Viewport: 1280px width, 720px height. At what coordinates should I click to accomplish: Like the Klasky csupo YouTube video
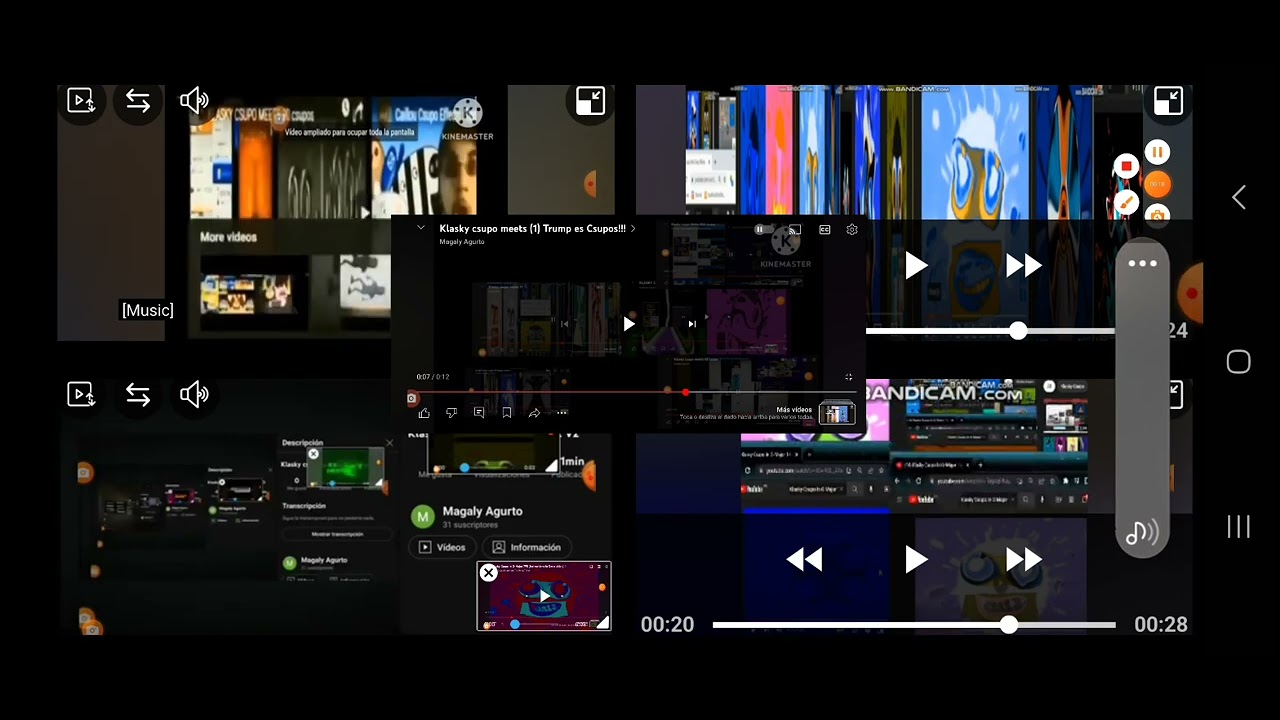point(424,413)
